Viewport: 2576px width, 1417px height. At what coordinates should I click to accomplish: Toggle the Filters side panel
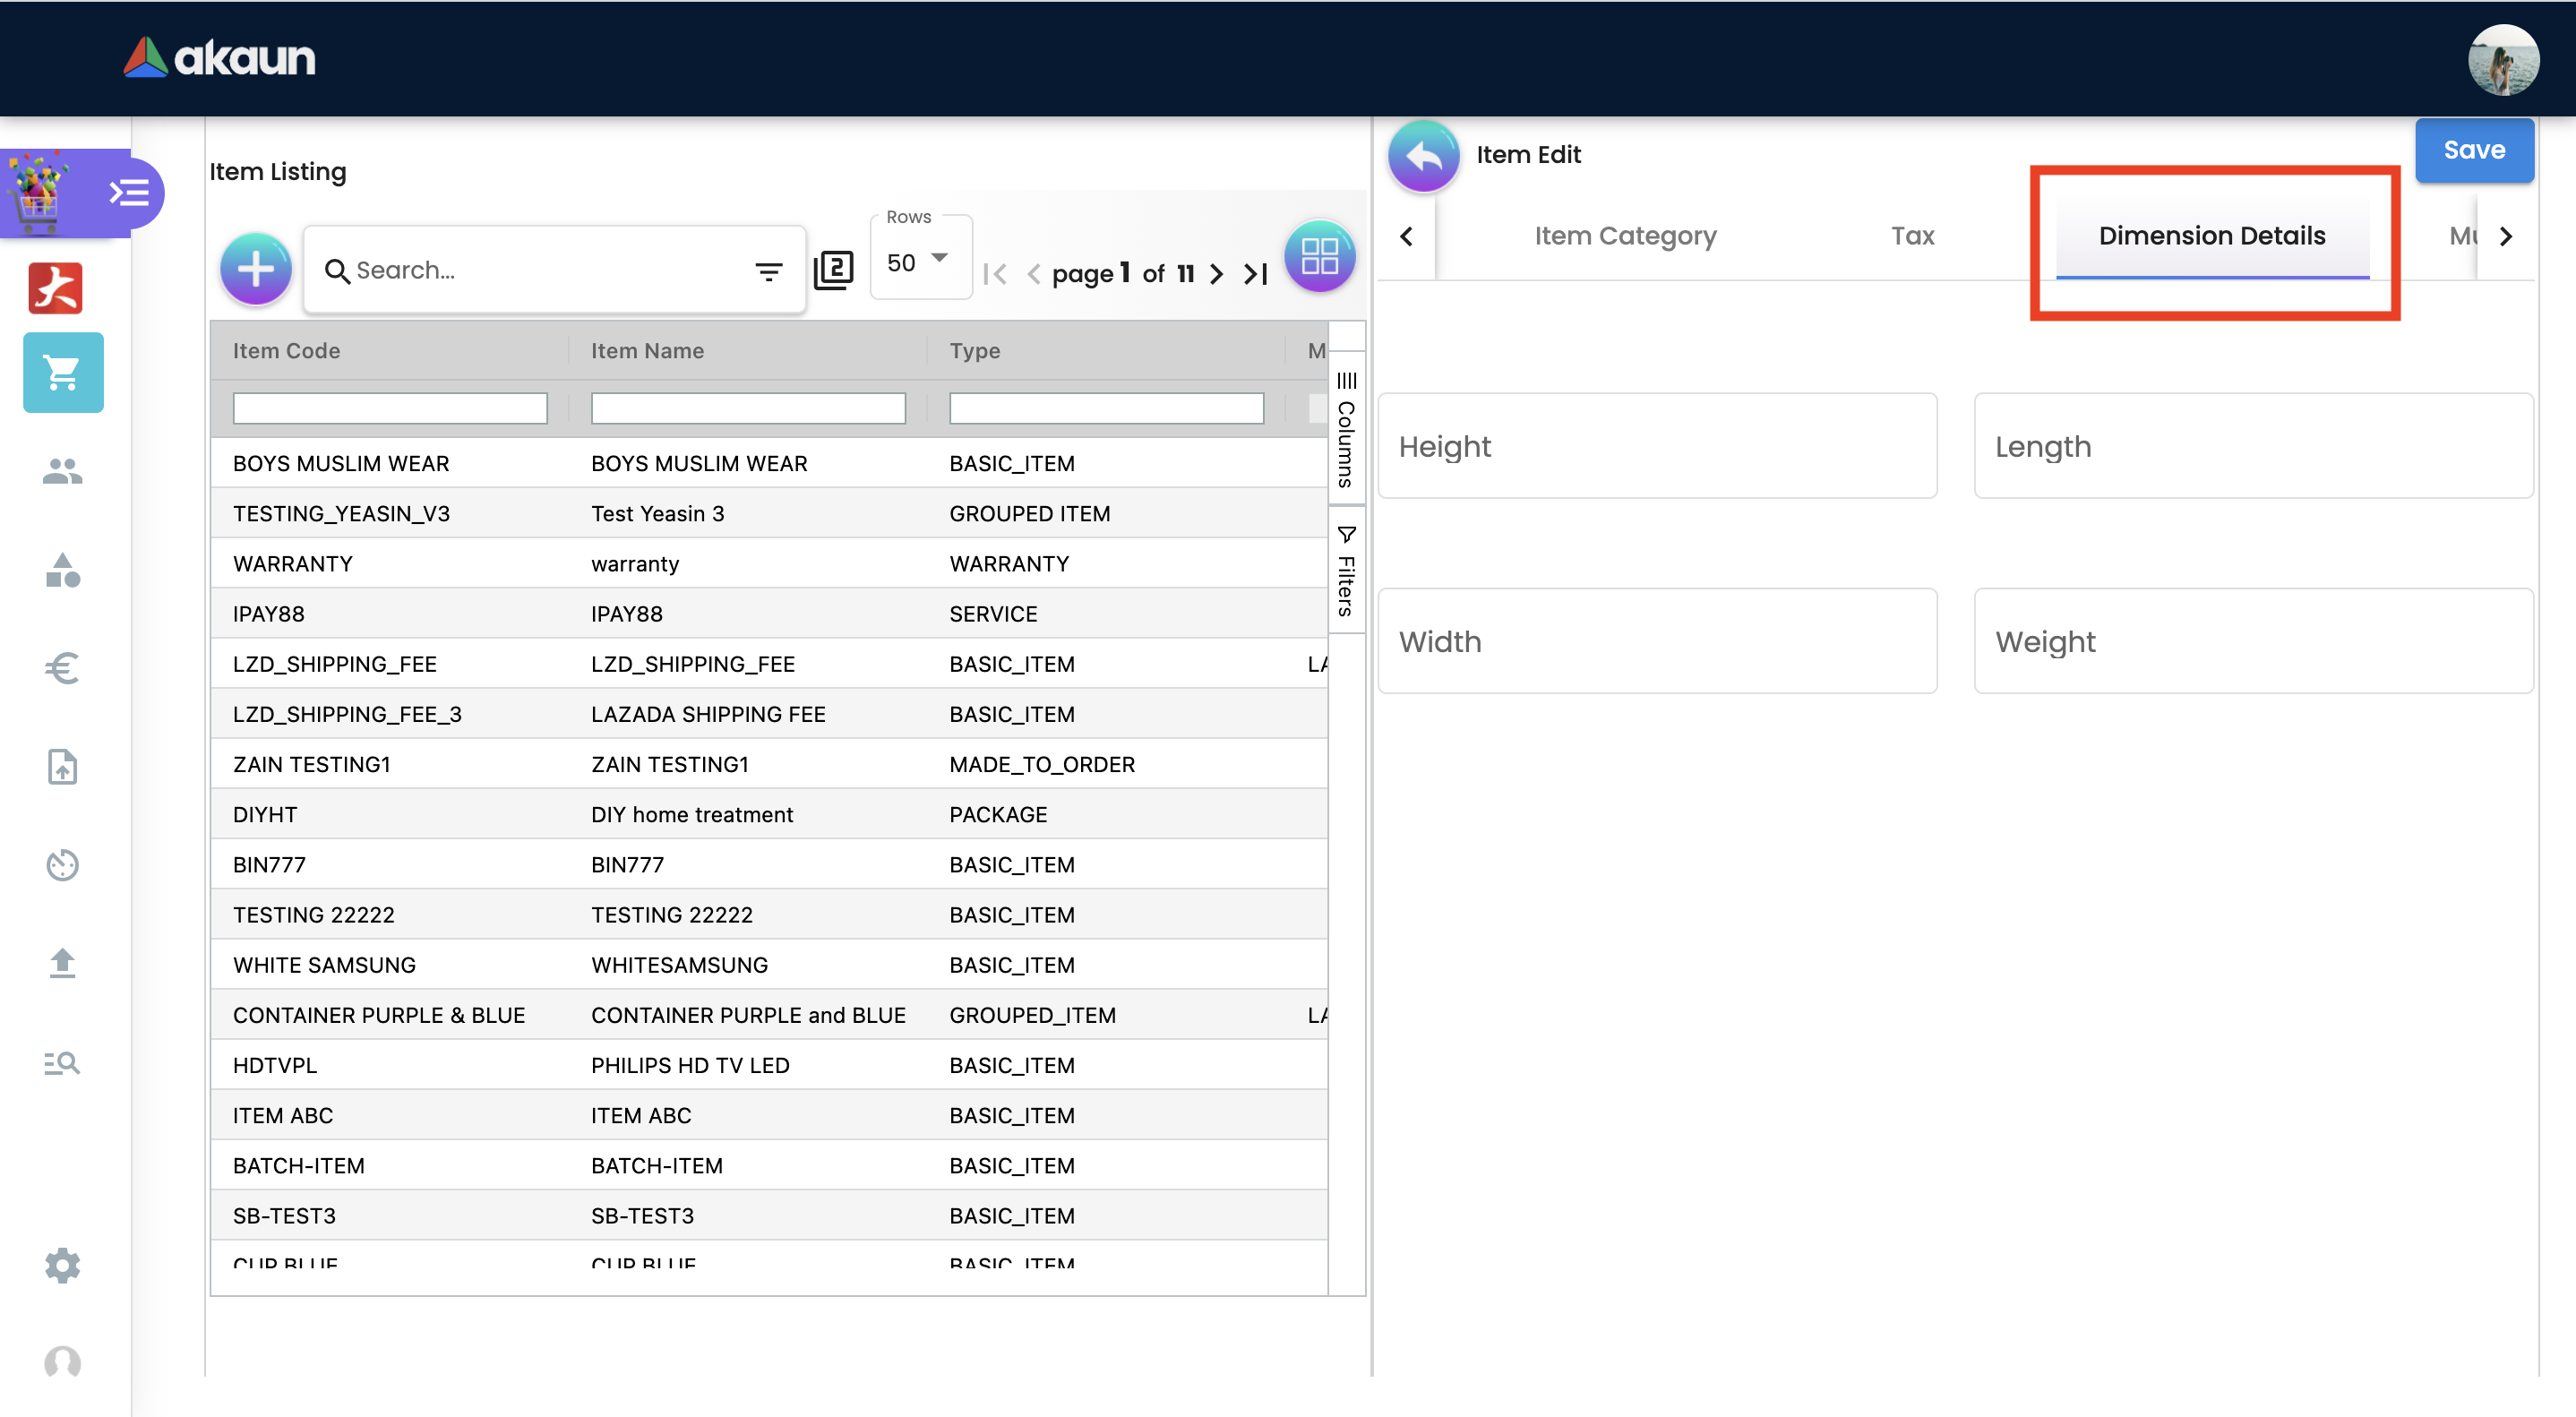tap(1346, 572)
